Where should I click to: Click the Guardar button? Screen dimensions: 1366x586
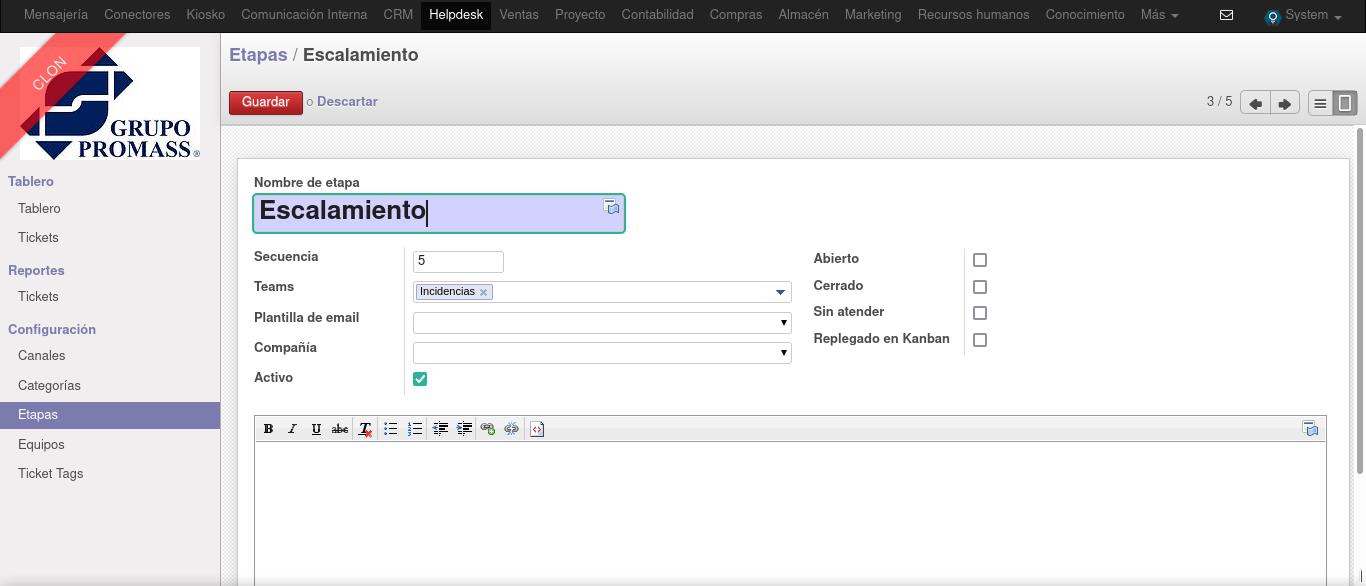point(266,102)
